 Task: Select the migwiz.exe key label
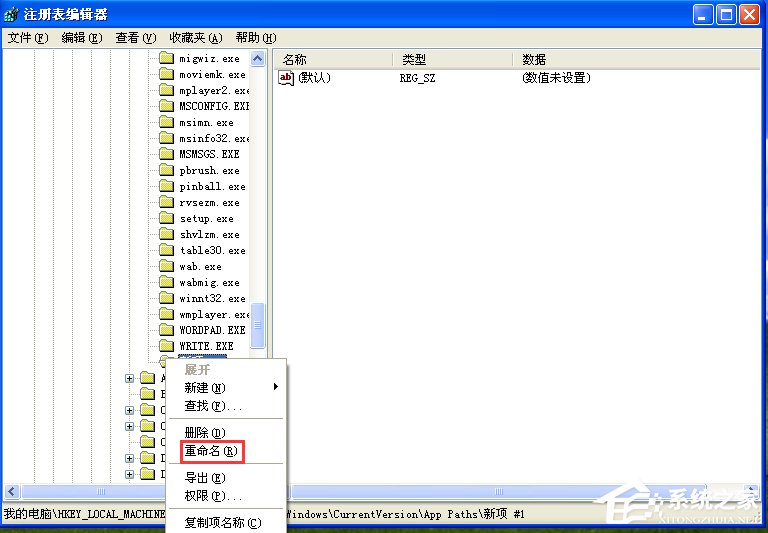[x=209, y=59]
